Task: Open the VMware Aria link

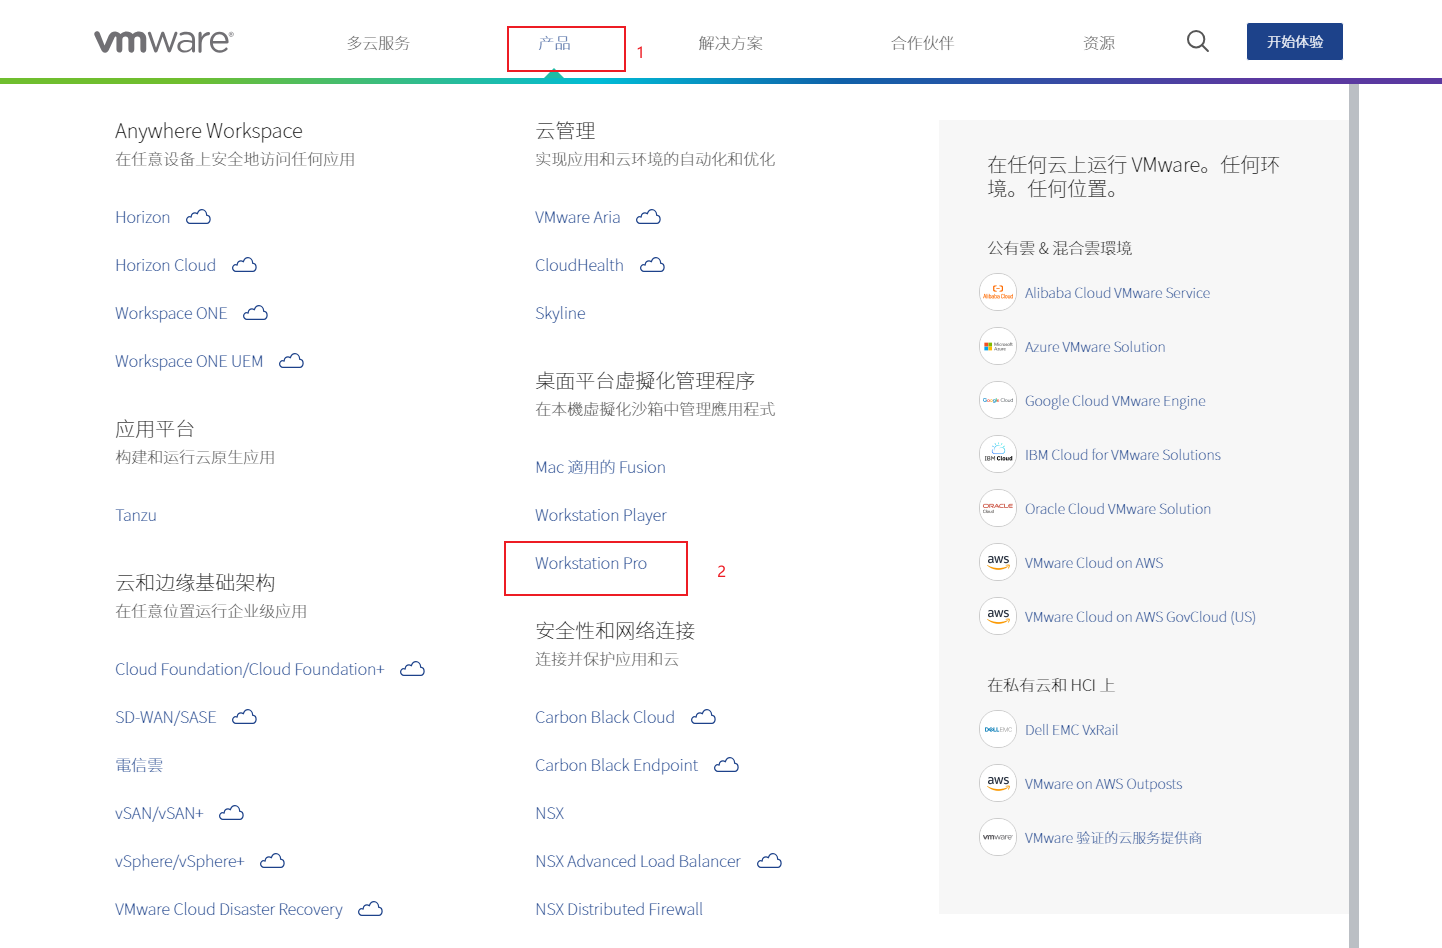Action: pos(578,217)
